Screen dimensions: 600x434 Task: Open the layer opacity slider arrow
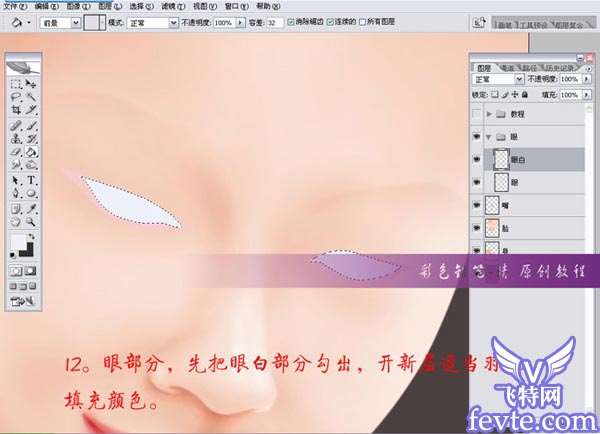pos(587,79)
